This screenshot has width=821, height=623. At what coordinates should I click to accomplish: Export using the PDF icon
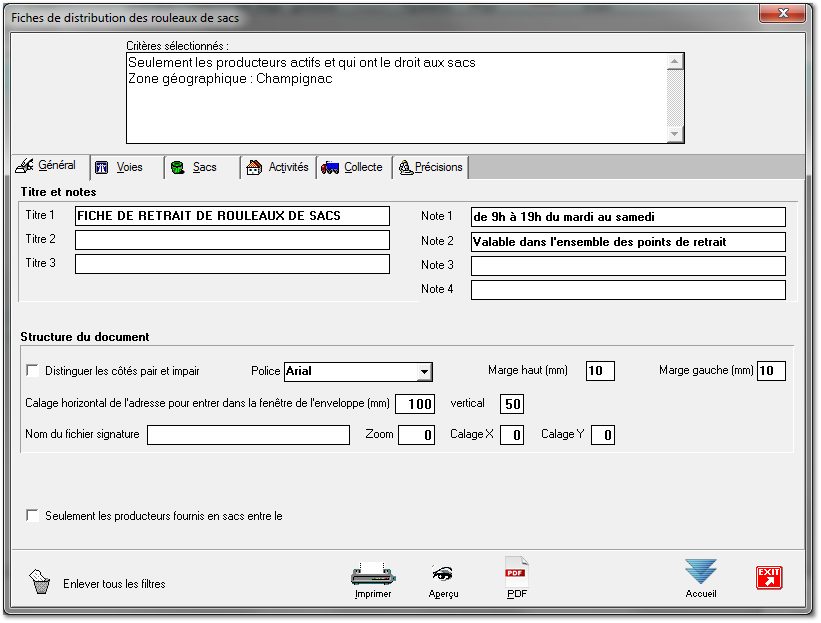pos(516,573)
